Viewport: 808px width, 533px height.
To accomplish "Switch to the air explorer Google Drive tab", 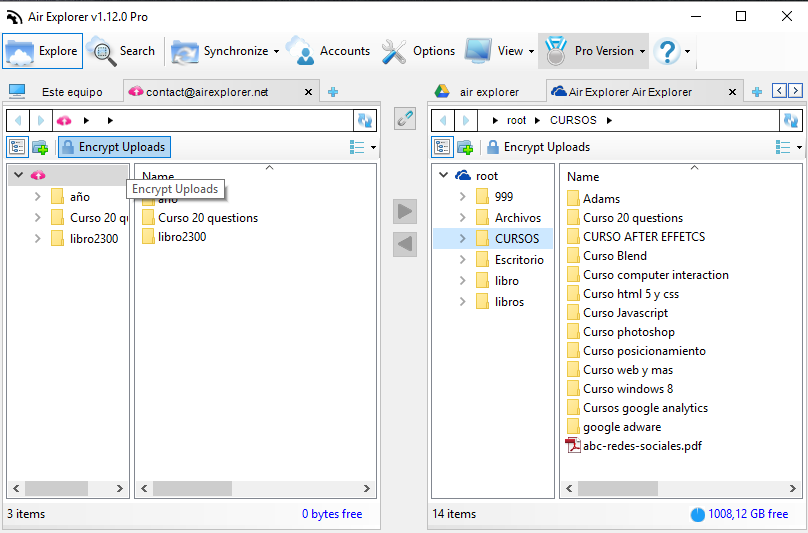I will click(x=477, y=92).
